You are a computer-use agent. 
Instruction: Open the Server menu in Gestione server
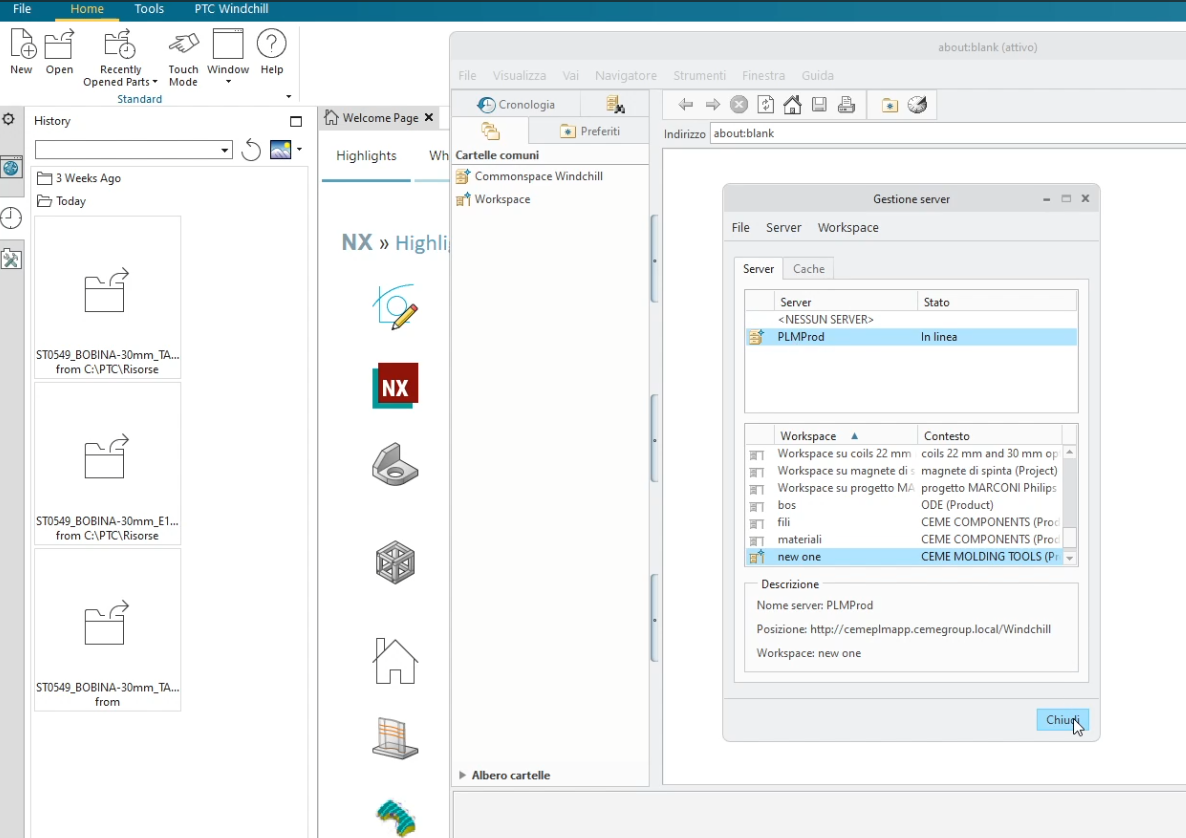click(783, 227)
